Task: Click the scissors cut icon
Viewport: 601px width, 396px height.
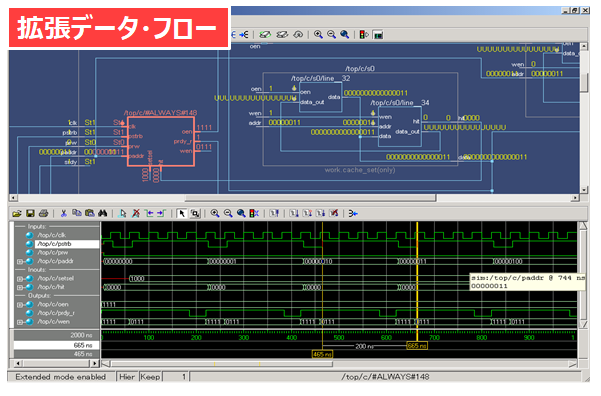Action: point(64,213)
